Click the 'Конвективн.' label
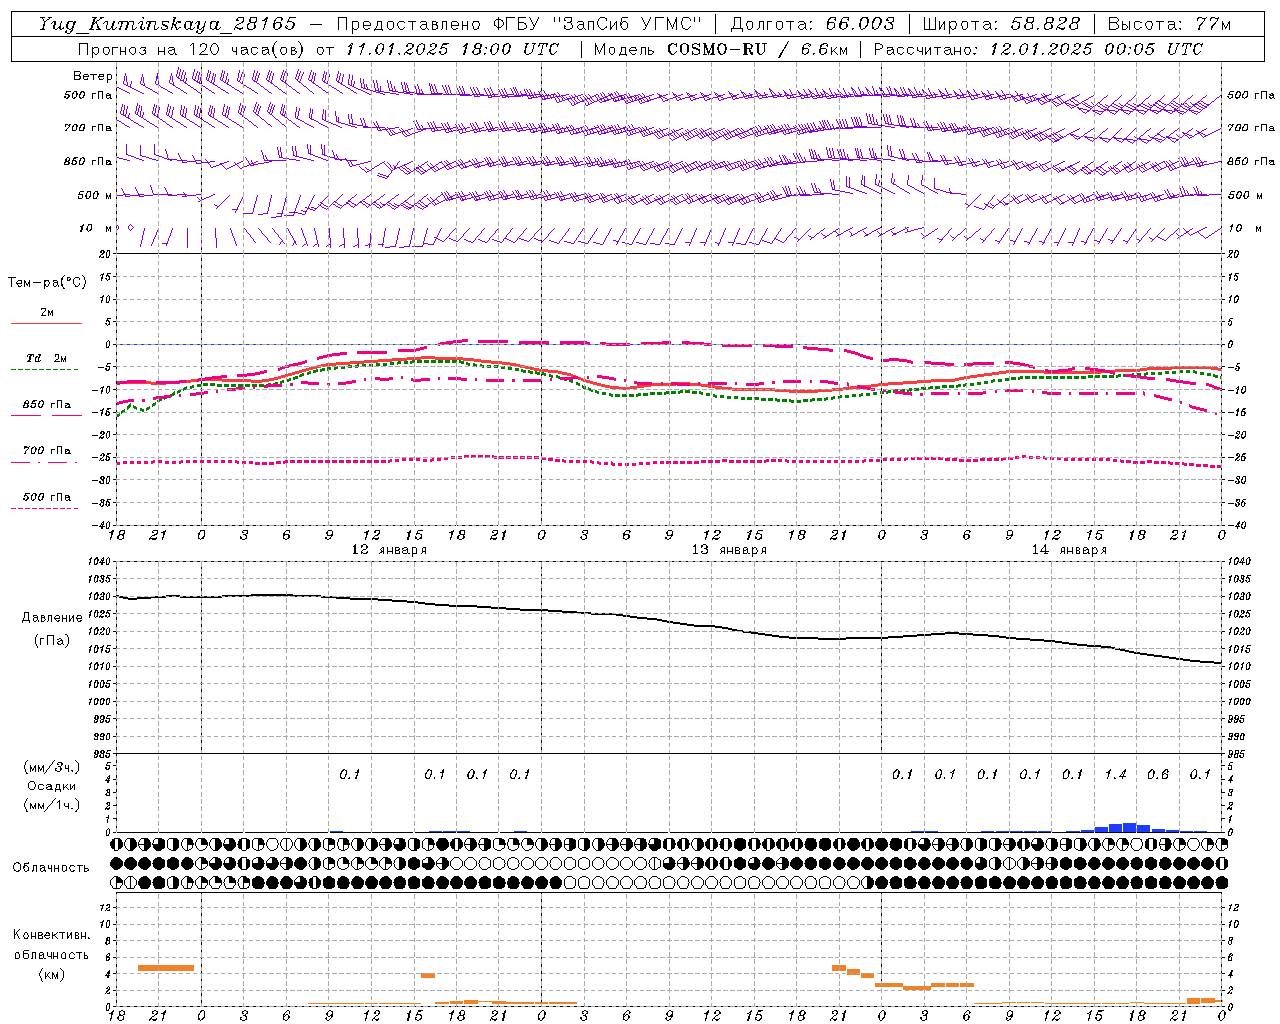 tap(51, 935)
